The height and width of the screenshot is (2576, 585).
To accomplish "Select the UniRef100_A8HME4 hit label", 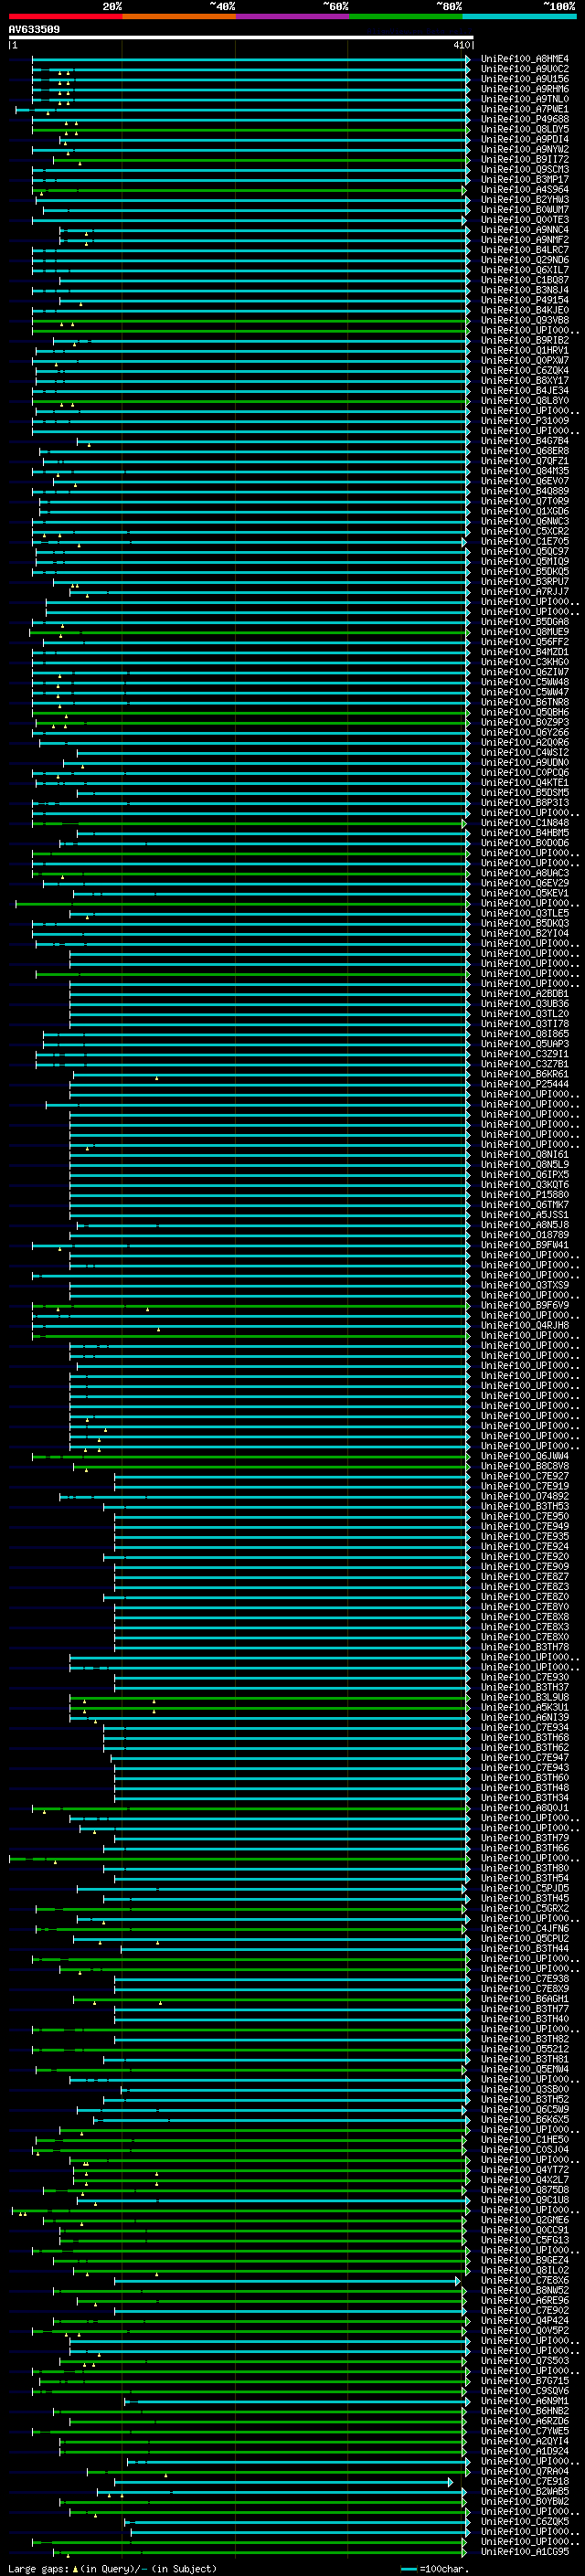I will 524,59.
